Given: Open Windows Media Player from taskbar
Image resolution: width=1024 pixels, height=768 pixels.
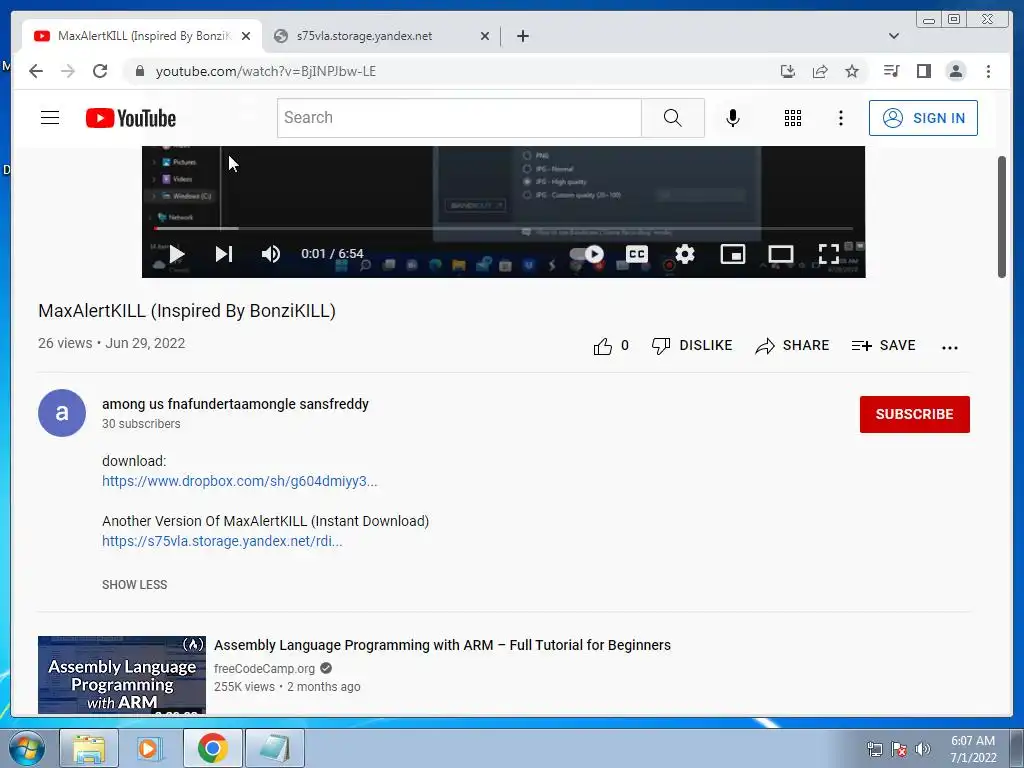Looking at the screenshot, I should tap(150, 748).
